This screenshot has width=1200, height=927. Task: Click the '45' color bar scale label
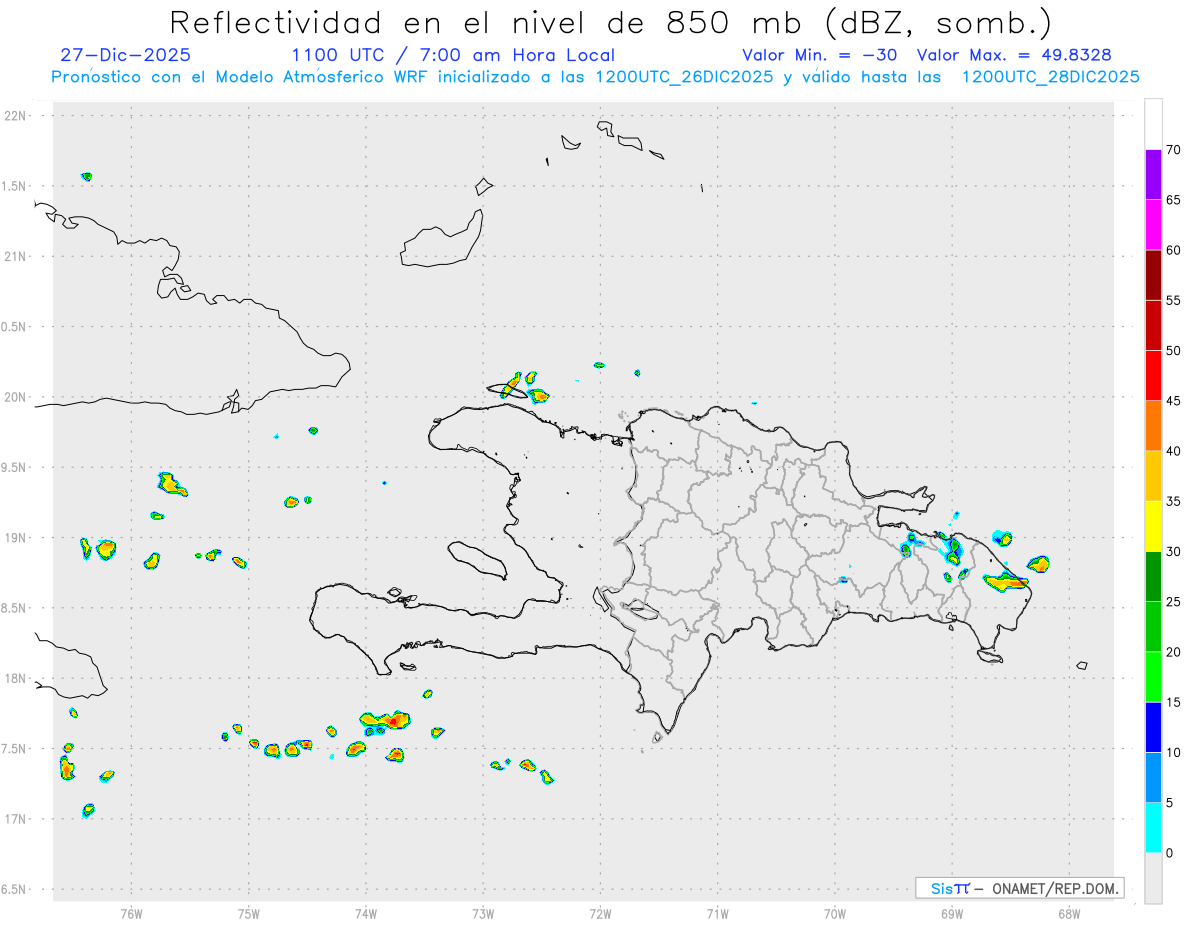1174,401
